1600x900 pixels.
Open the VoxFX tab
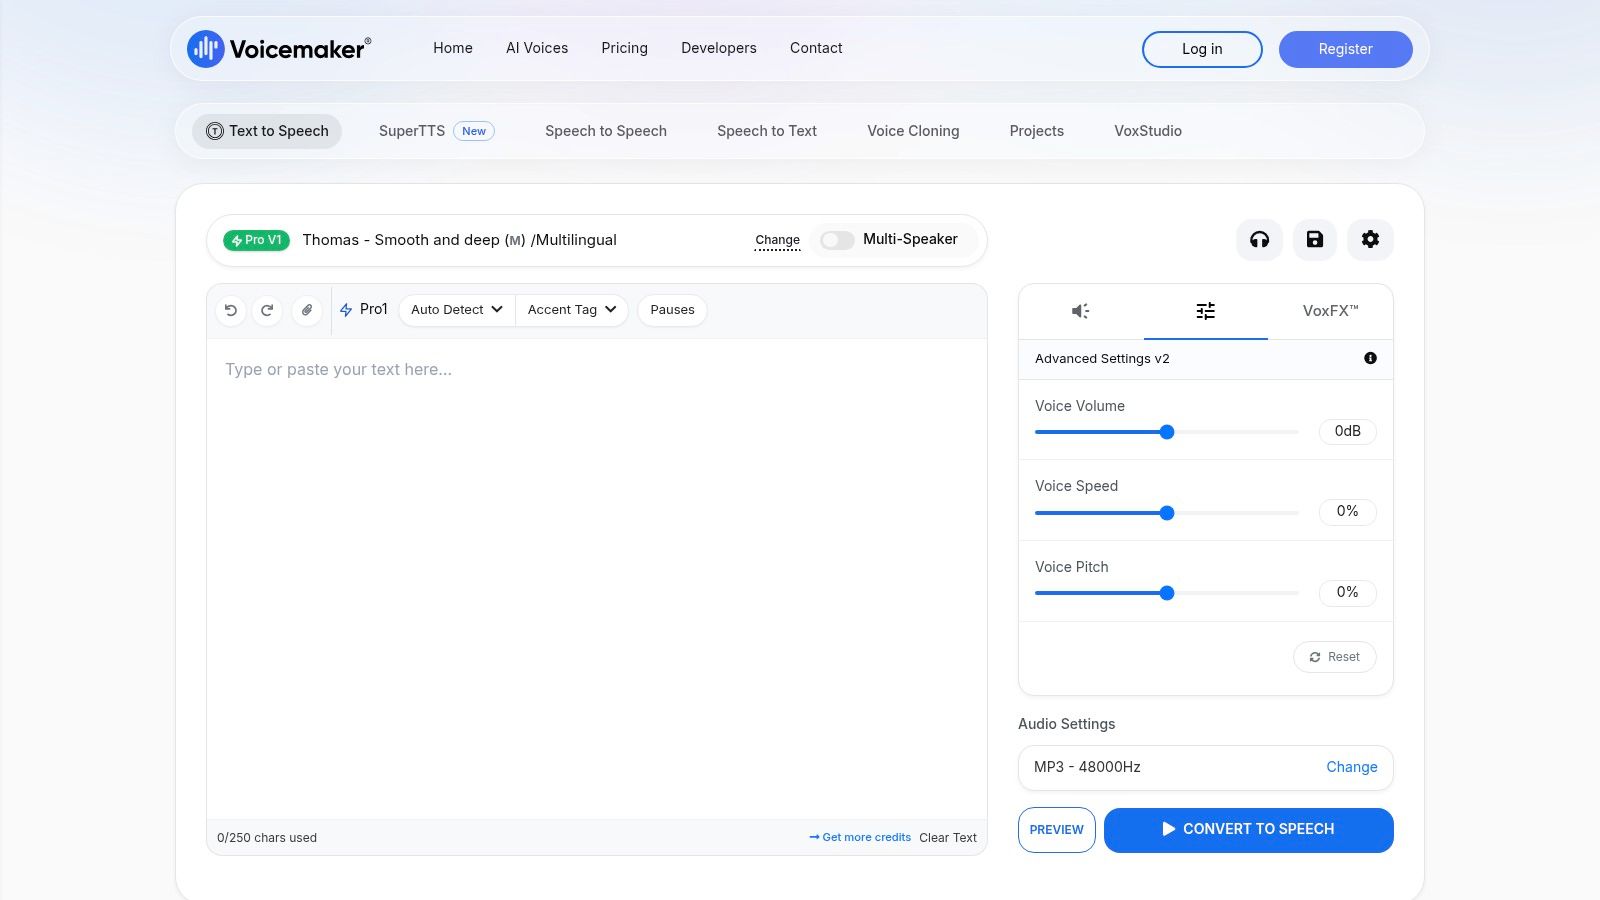click(x=1330, y=311)
